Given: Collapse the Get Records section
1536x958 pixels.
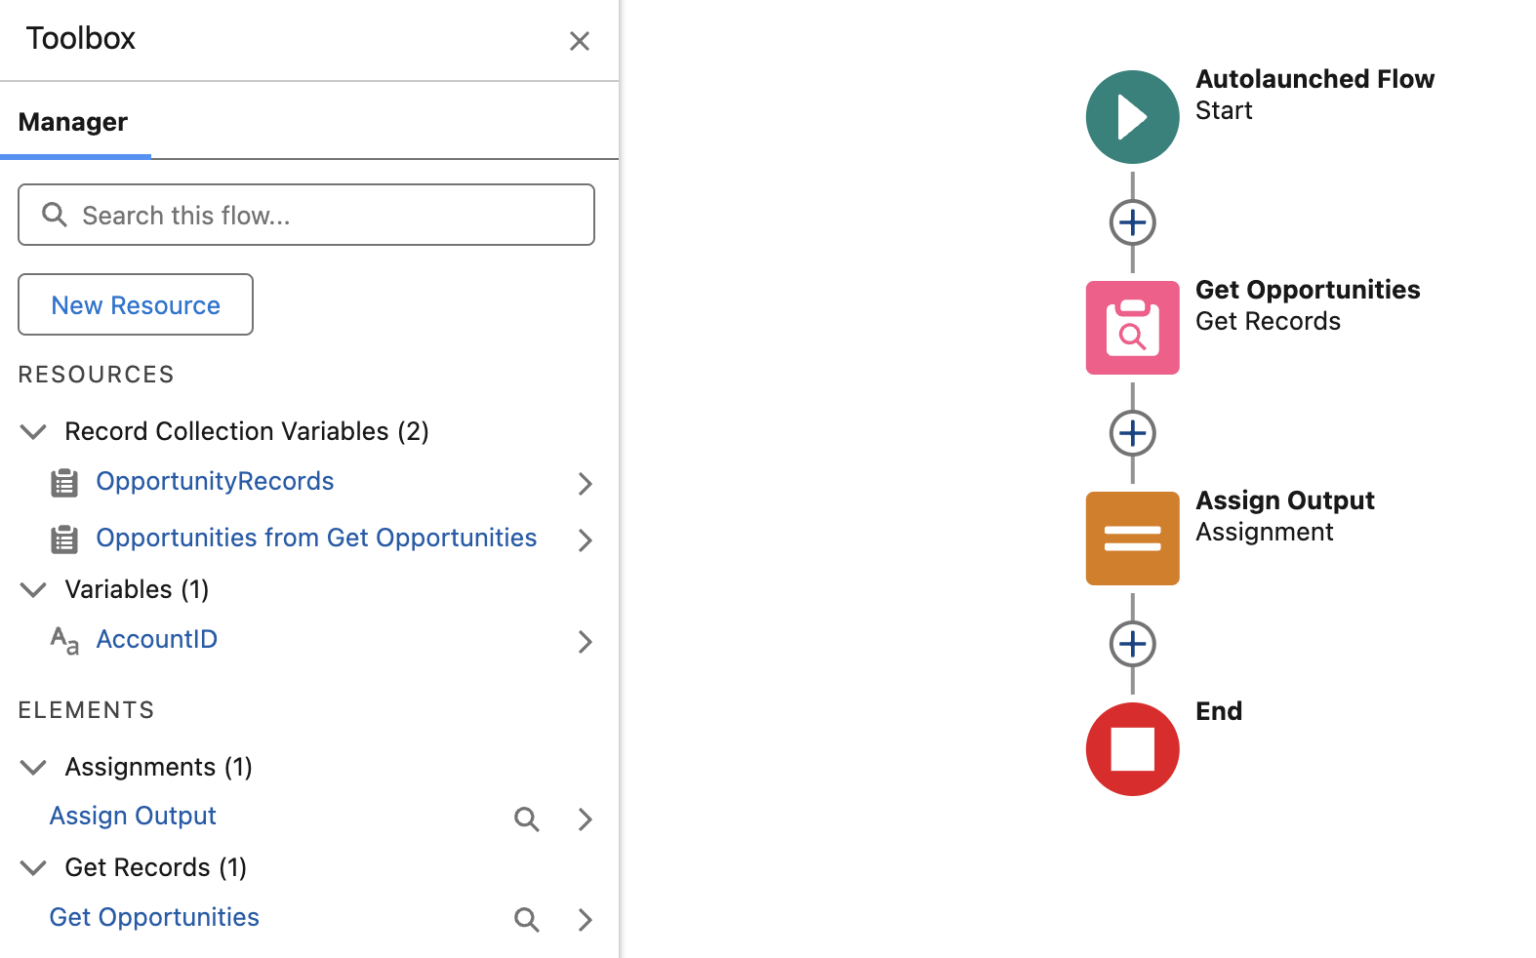Looking at the screenshot, I should [x=33, y=867].
